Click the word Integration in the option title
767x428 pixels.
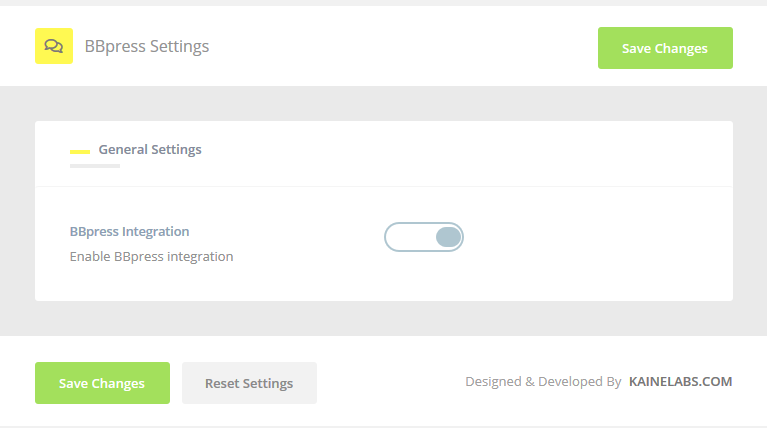(156, 231)
